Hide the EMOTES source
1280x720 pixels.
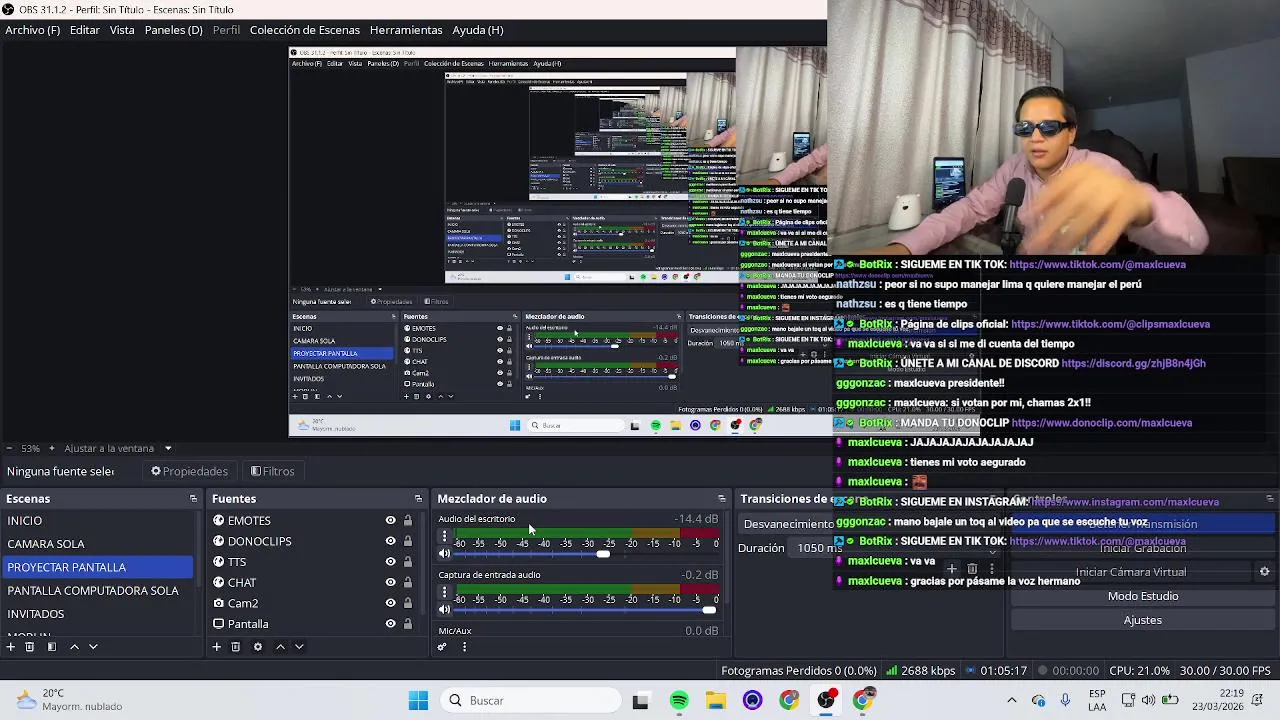[x=390, y=520]
